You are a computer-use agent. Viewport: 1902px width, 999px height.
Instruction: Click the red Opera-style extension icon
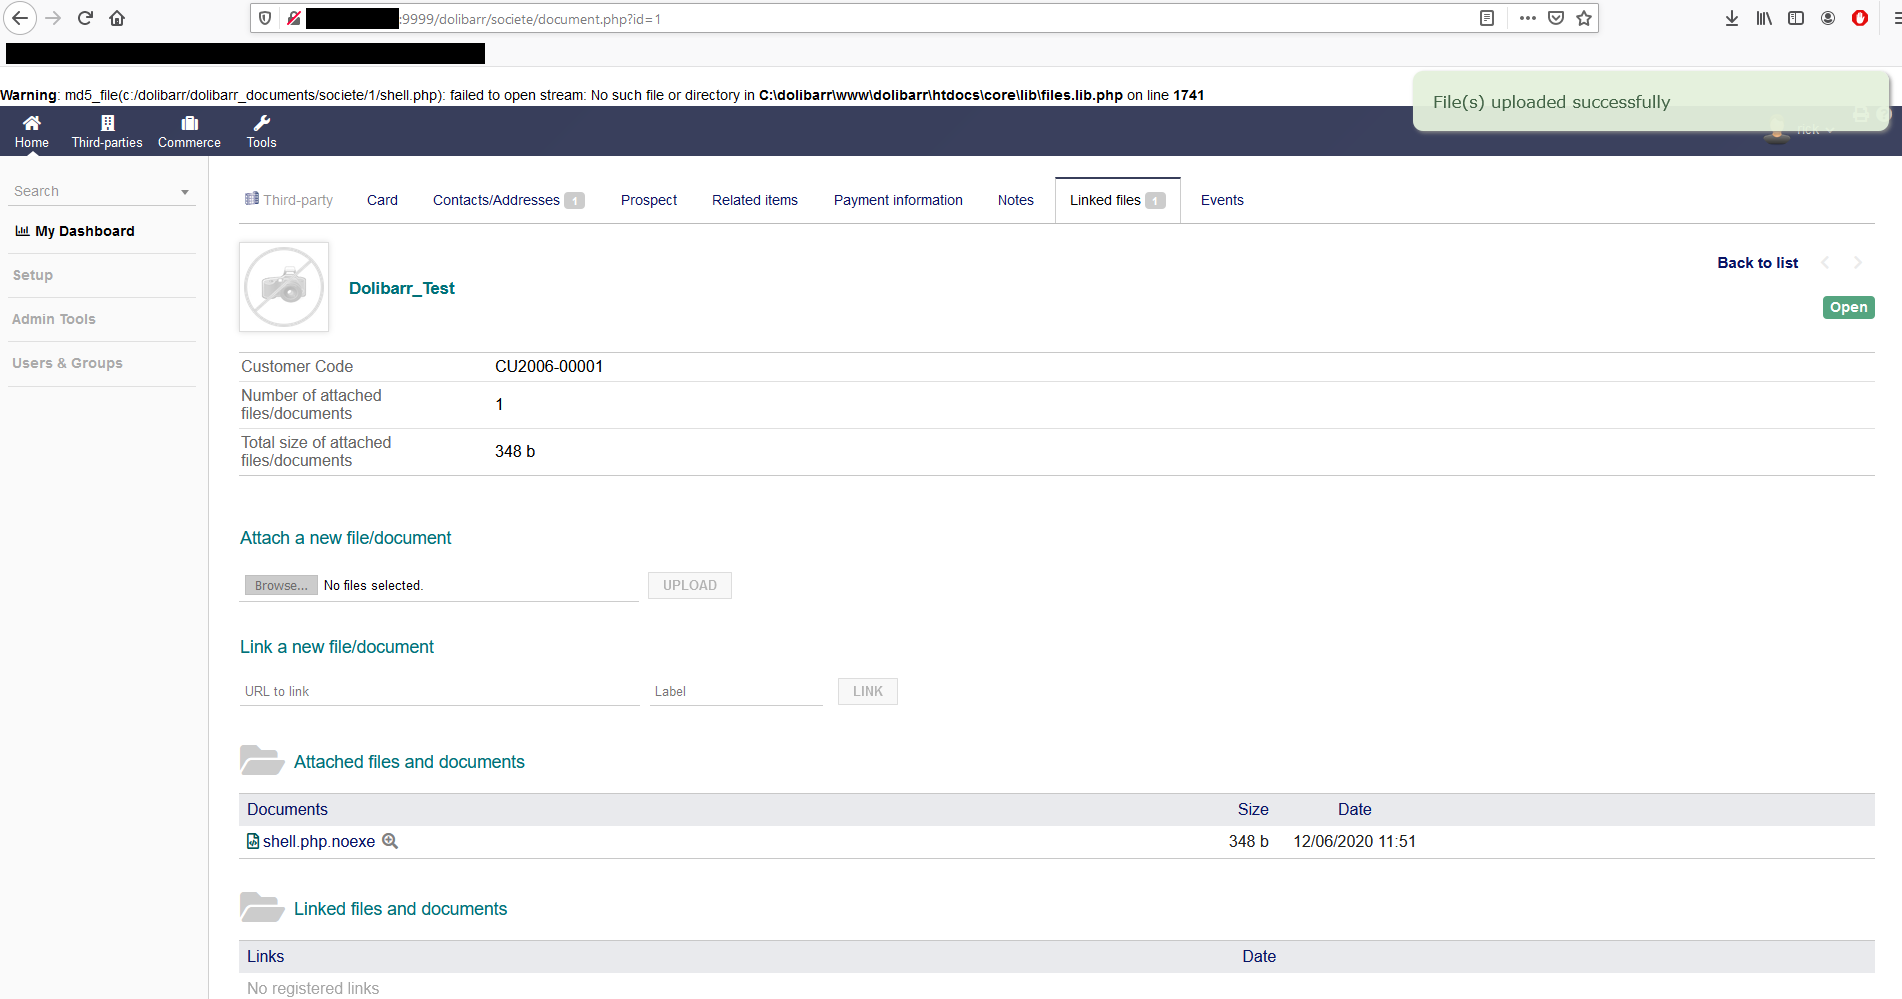click(1860, 18)
